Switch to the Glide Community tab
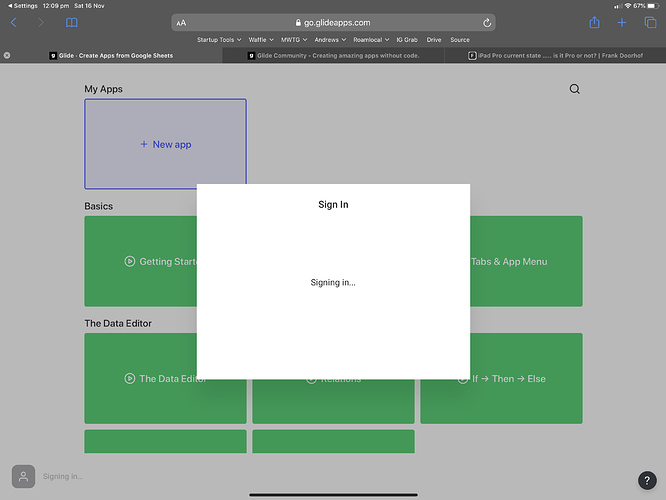 click(x=333, y=55)
